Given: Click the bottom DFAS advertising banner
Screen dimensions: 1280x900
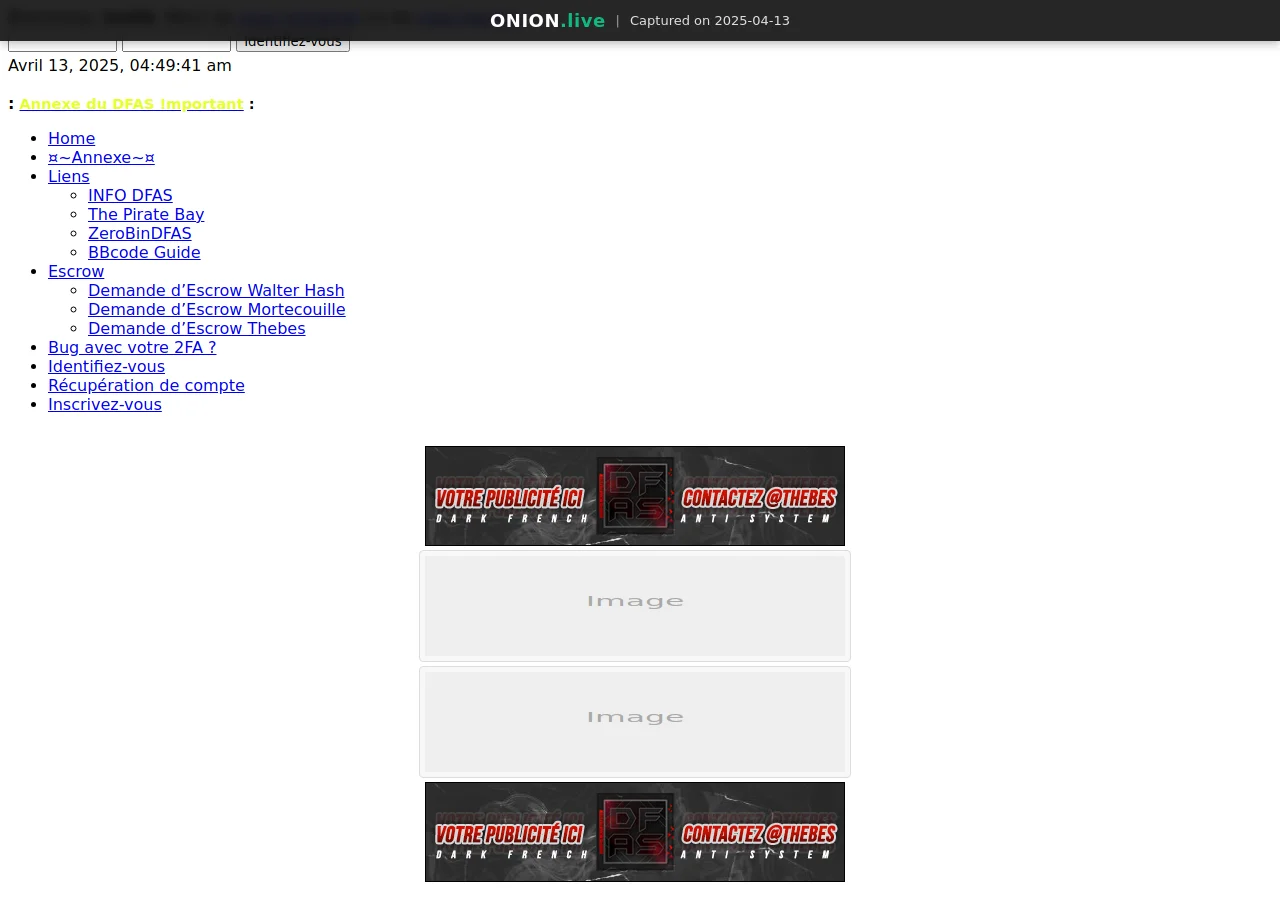Looking at the screenshot, I should [634, 831].
